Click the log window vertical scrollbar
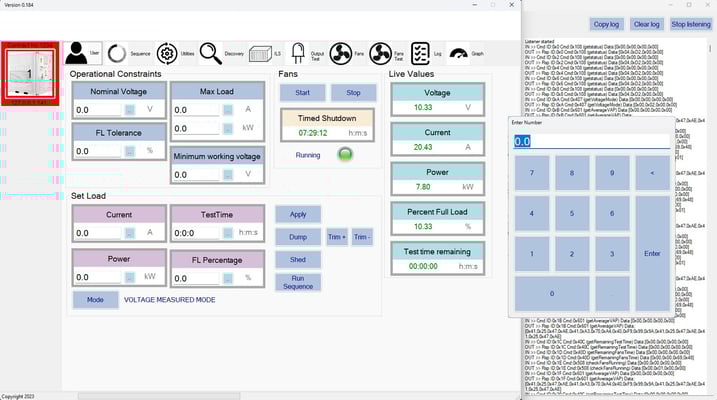Image resolution: width=717 pixels, height=400 pixels. (710, 48)
